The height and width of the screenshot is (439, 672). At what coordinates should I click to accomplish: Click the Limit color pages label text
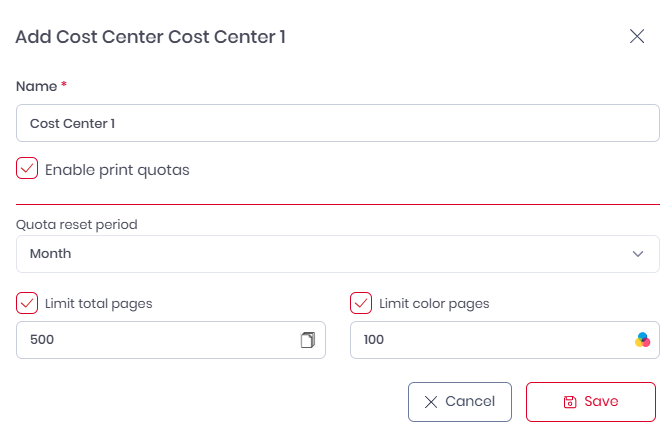[x=434, y=304]
